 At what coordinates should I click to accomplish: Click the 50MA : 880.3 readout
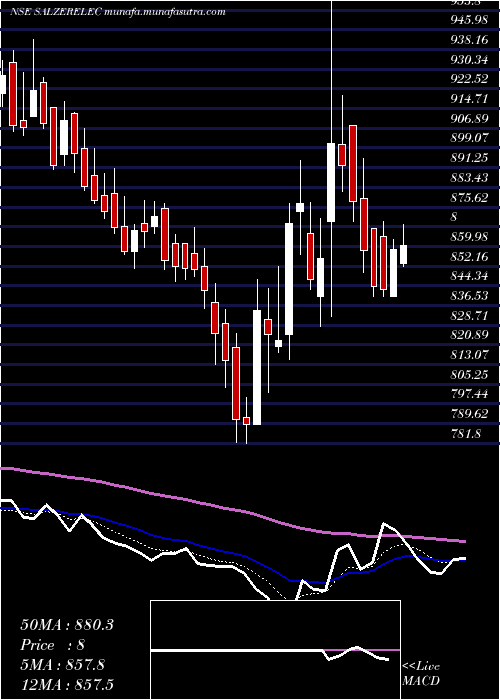coord(67,625)
